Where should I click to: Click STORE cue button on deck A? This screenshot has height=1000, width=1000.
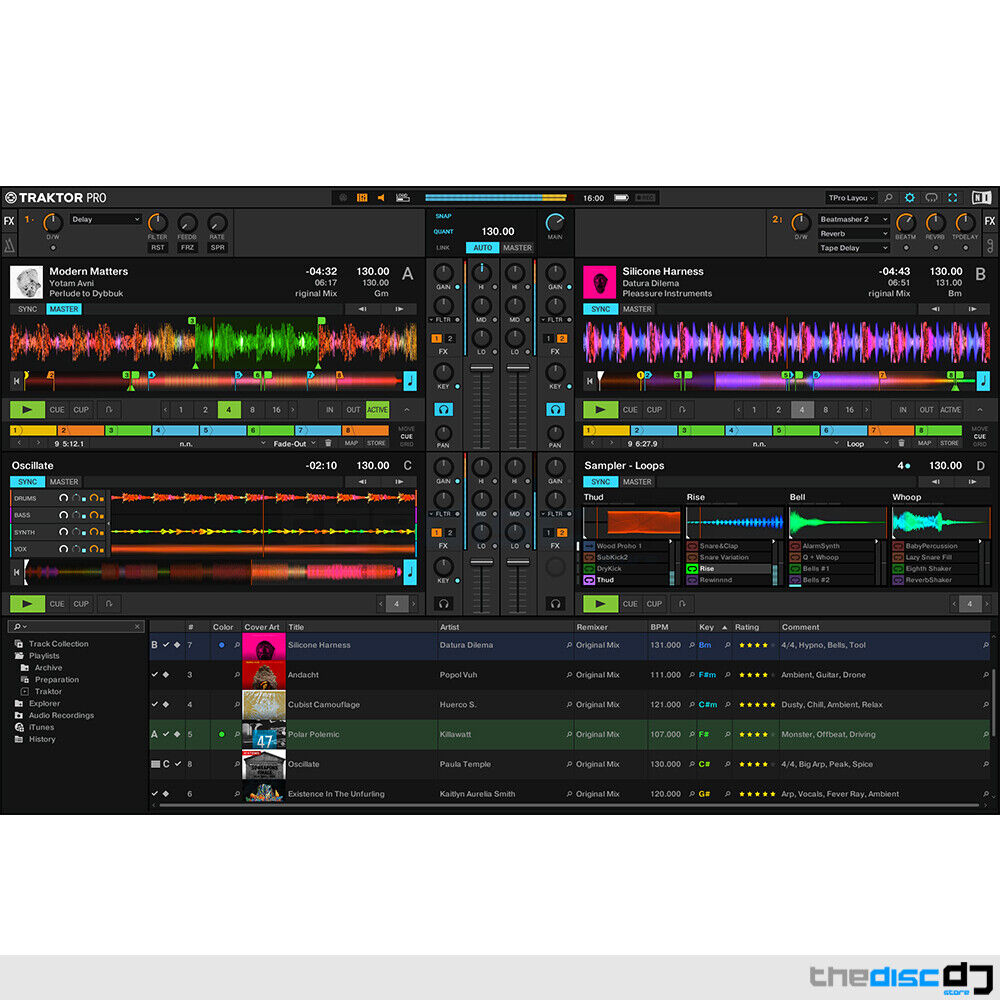point(376,443)
